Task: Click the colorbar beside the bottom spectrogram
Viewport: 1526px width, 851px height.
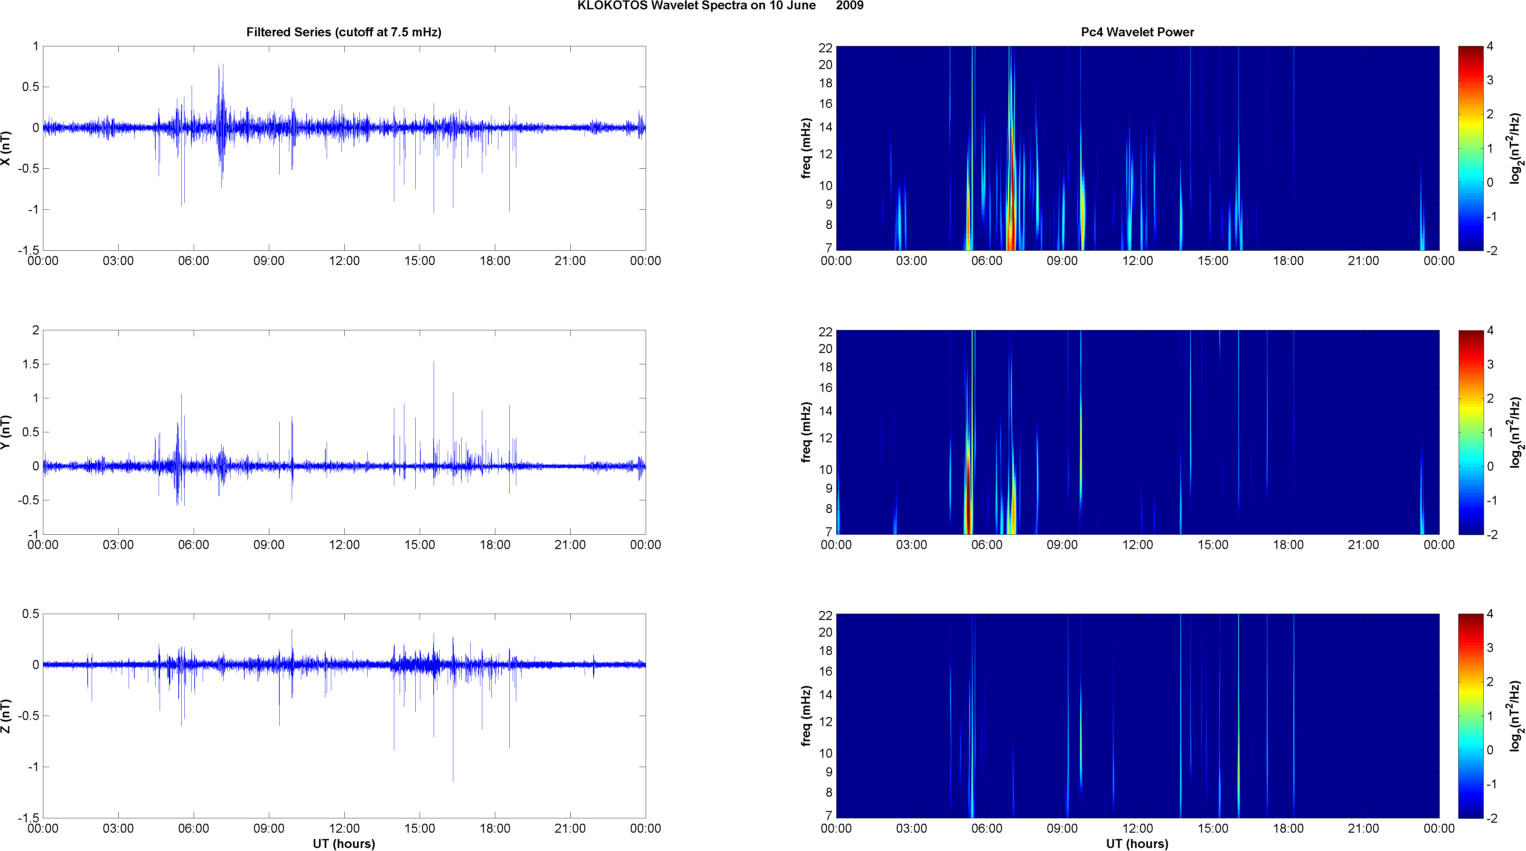Action: [x=1470, y=715]
